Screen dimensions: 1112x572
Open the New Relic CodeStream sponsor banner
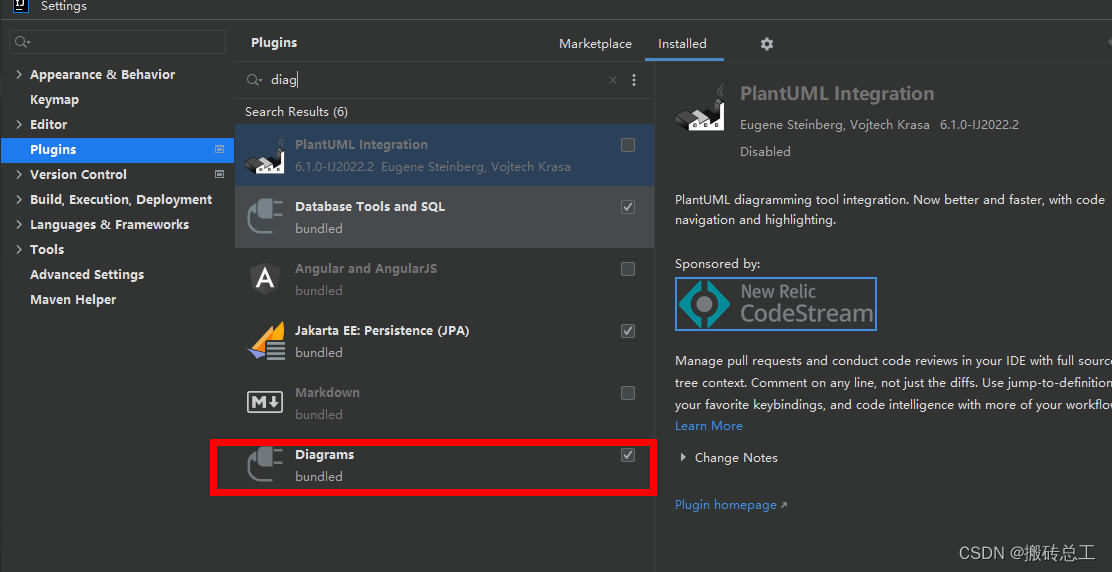pyautogui.click(x=776, y=303)
